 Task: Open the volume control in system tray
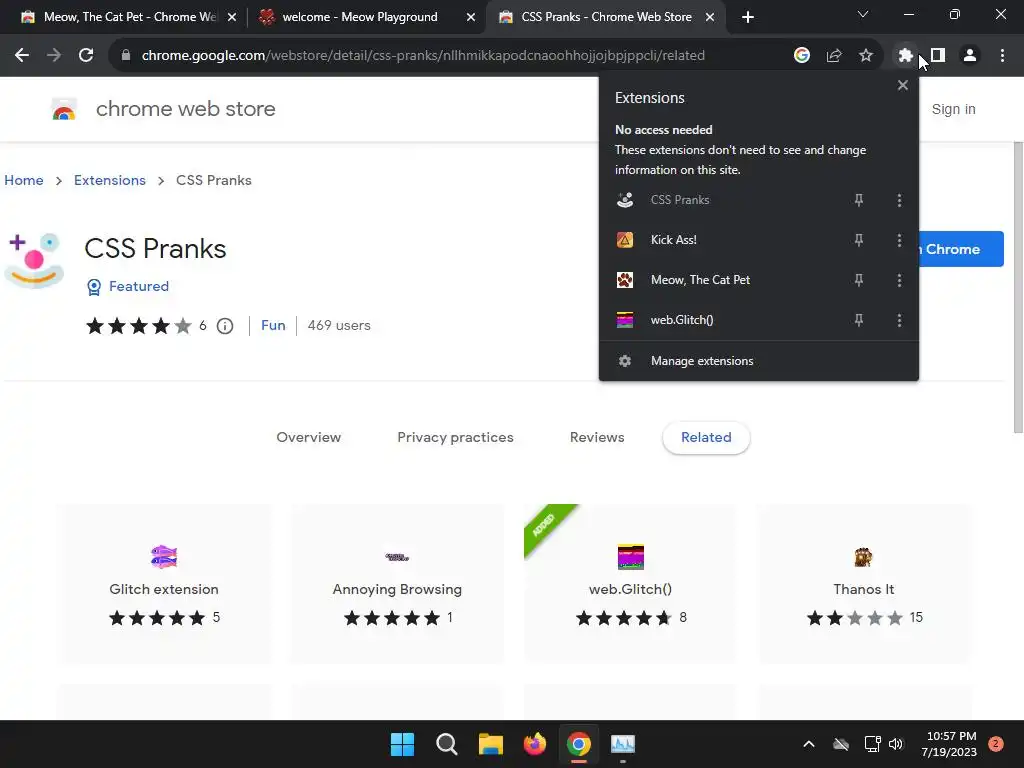pyautogui.click(x=896, y=744)
